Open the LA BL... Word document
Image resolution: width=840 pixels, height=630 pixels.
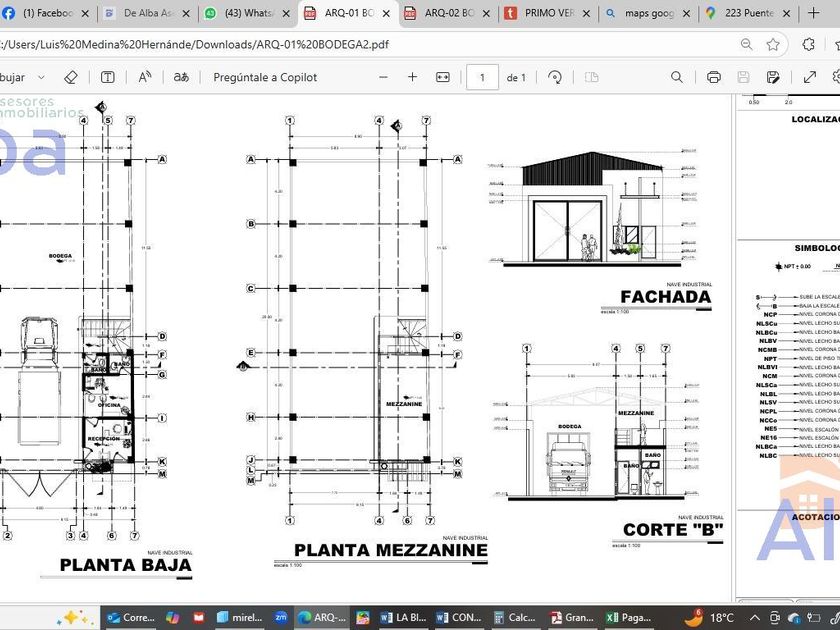coord(403,617)
